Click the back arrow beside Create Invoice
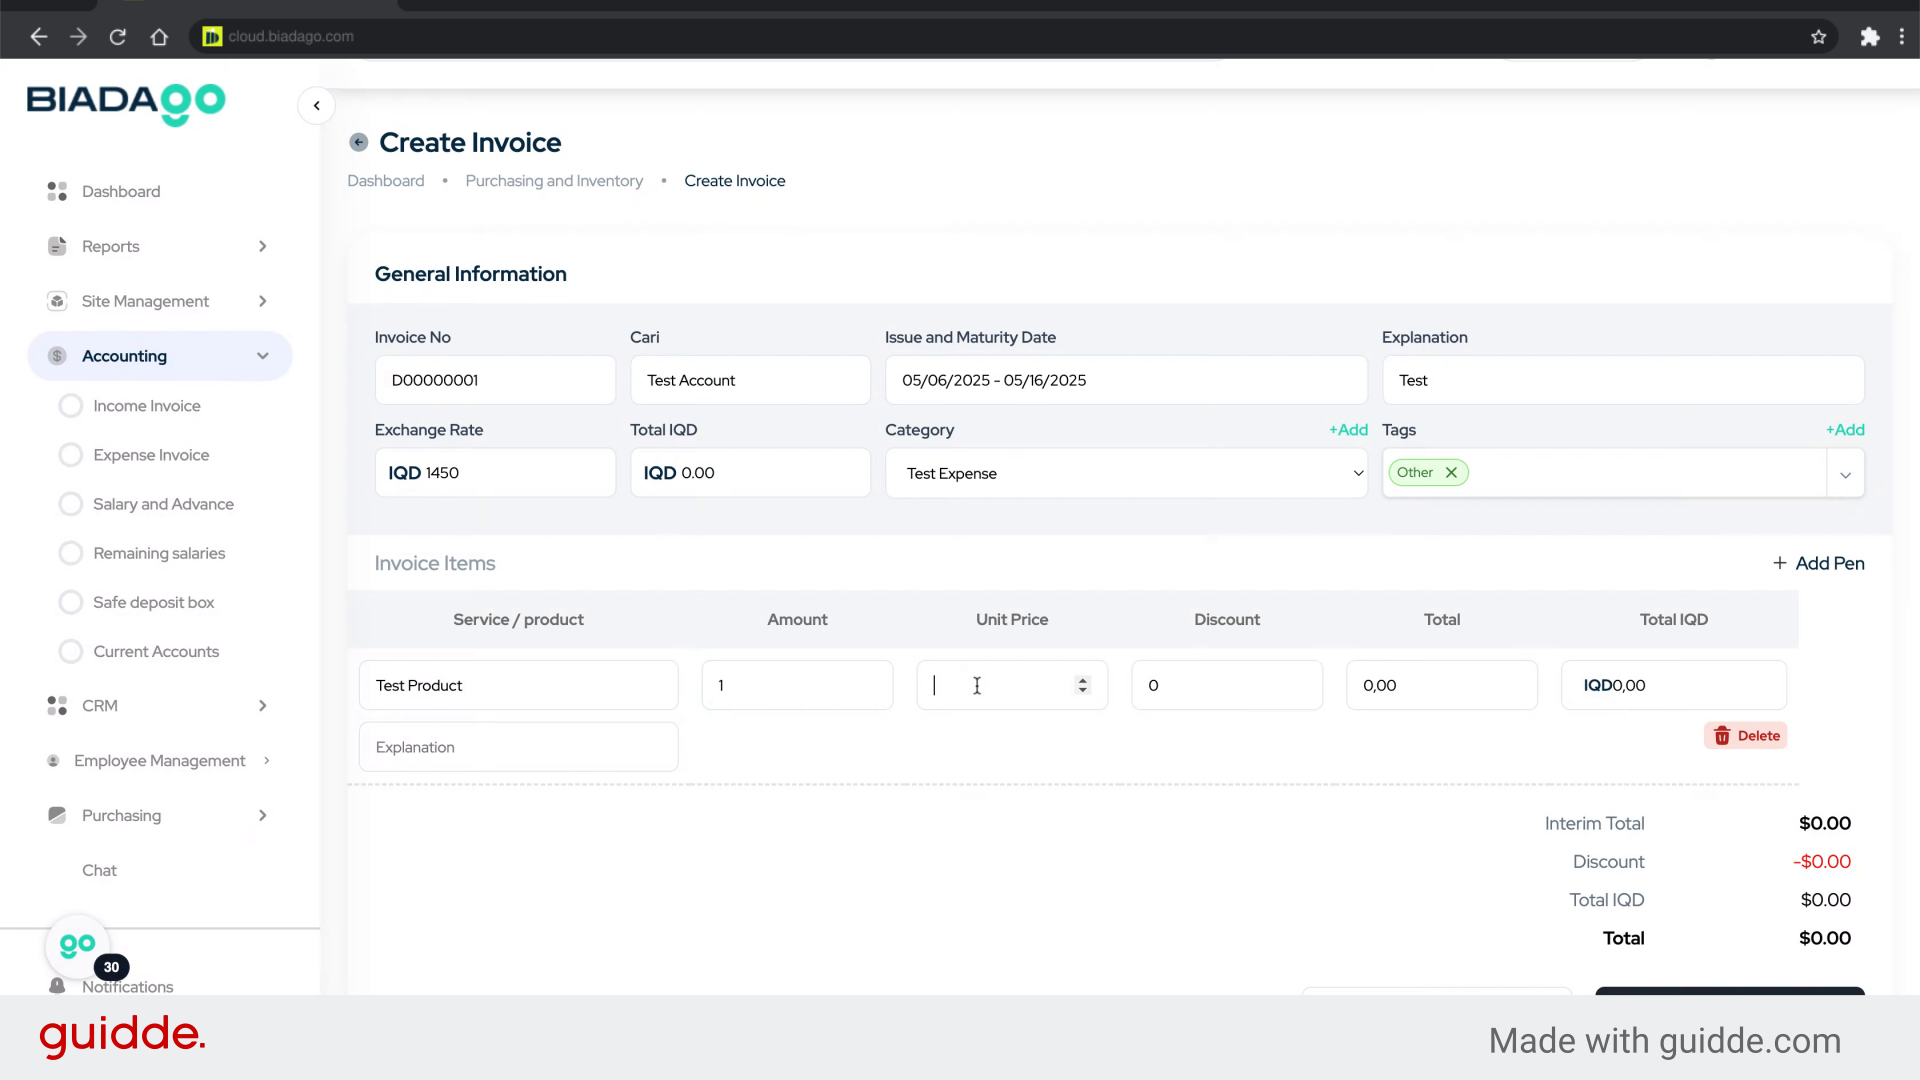 tap(358, 142)
